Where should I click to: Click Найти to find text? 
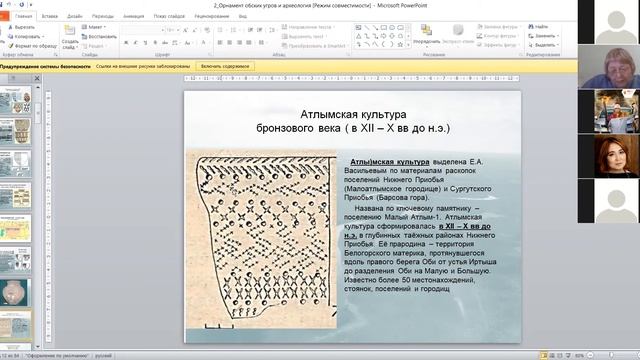pos(538,27)
